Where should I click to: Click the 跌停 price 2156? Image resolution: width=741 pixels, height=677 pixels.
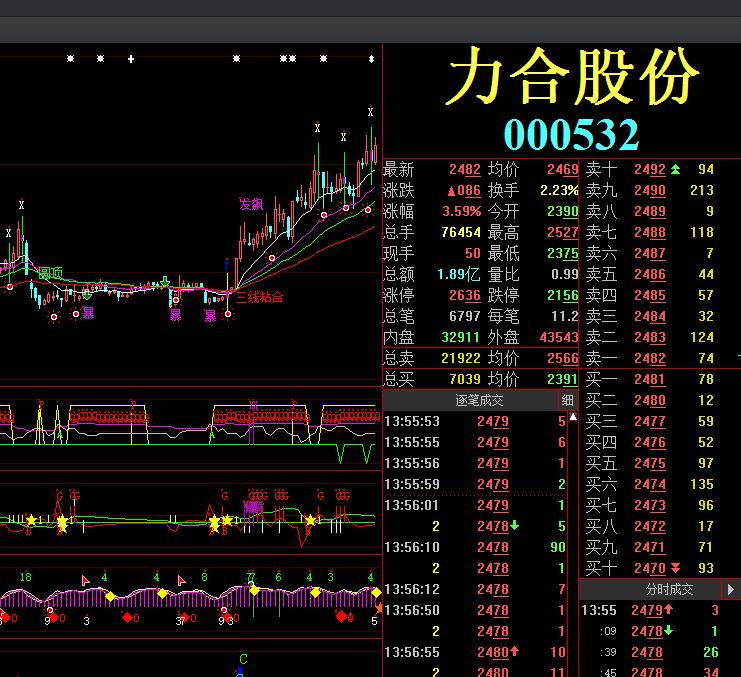[562, 295]
